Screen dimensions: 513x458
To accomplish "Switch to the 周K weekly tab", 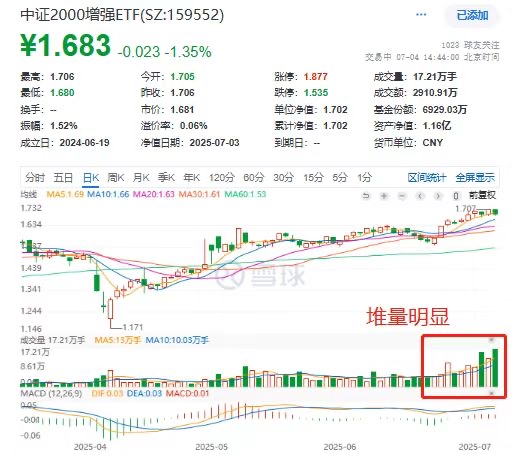I will [115, 177].
